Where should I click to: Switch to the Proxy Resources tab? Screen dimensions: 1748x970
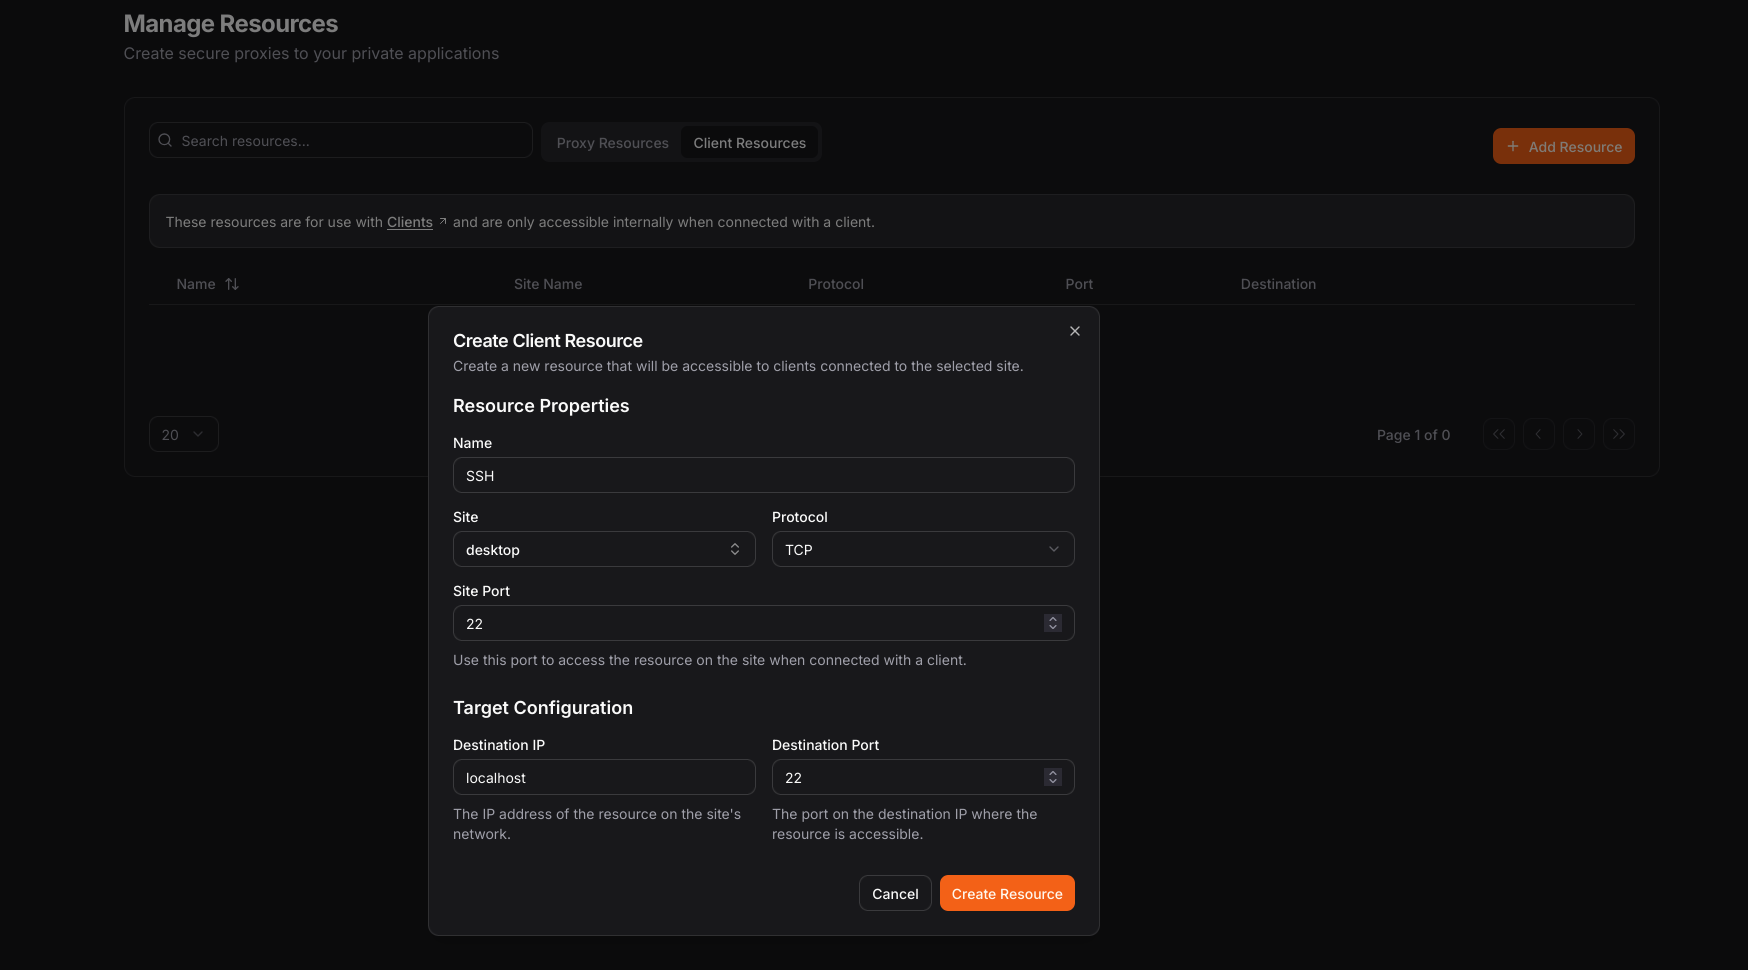(612, 143)
